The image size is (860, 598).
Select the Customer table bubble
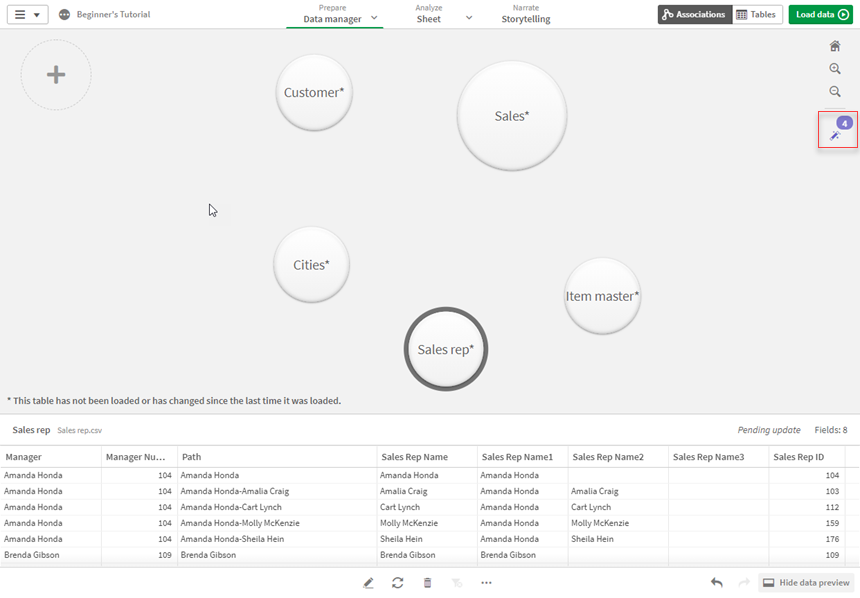314,92
